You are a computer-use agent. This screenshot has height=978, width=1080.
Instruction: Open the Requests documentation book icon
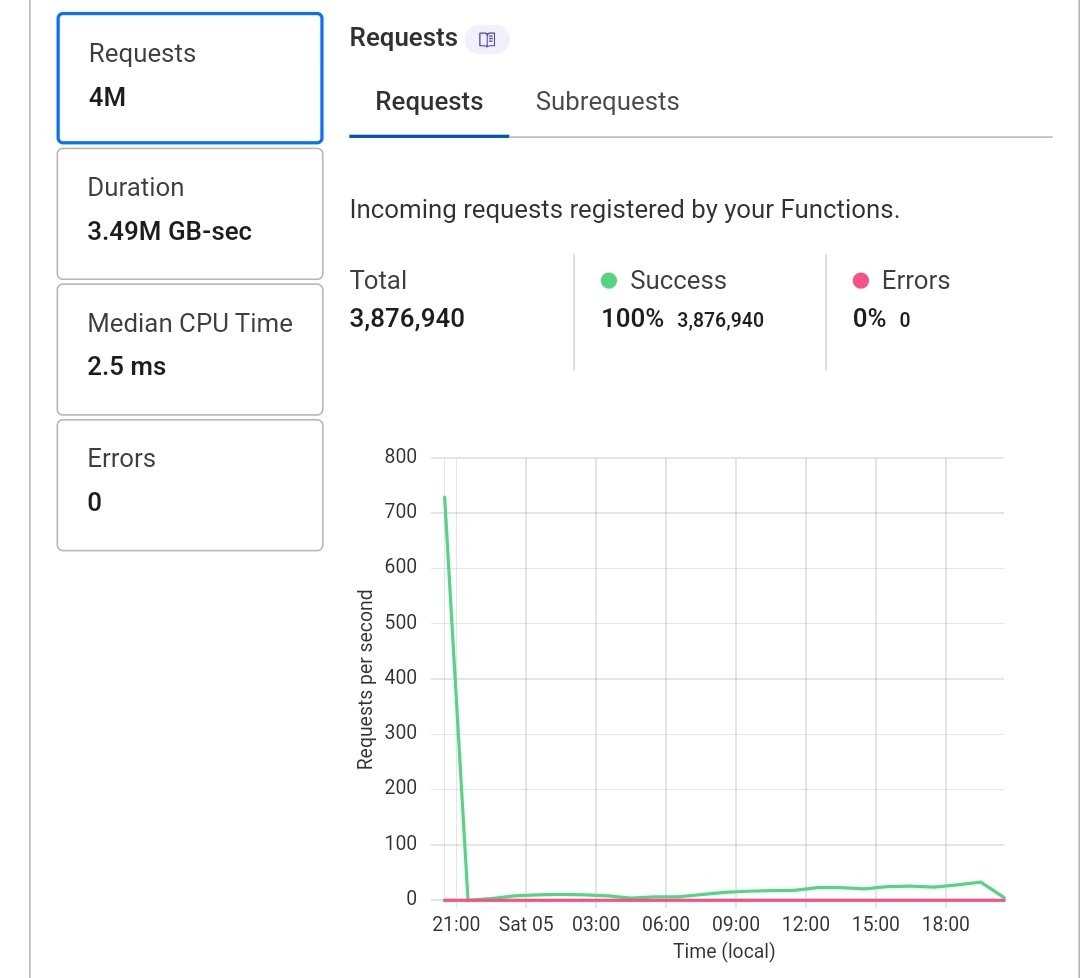click(x=487, y=39)
